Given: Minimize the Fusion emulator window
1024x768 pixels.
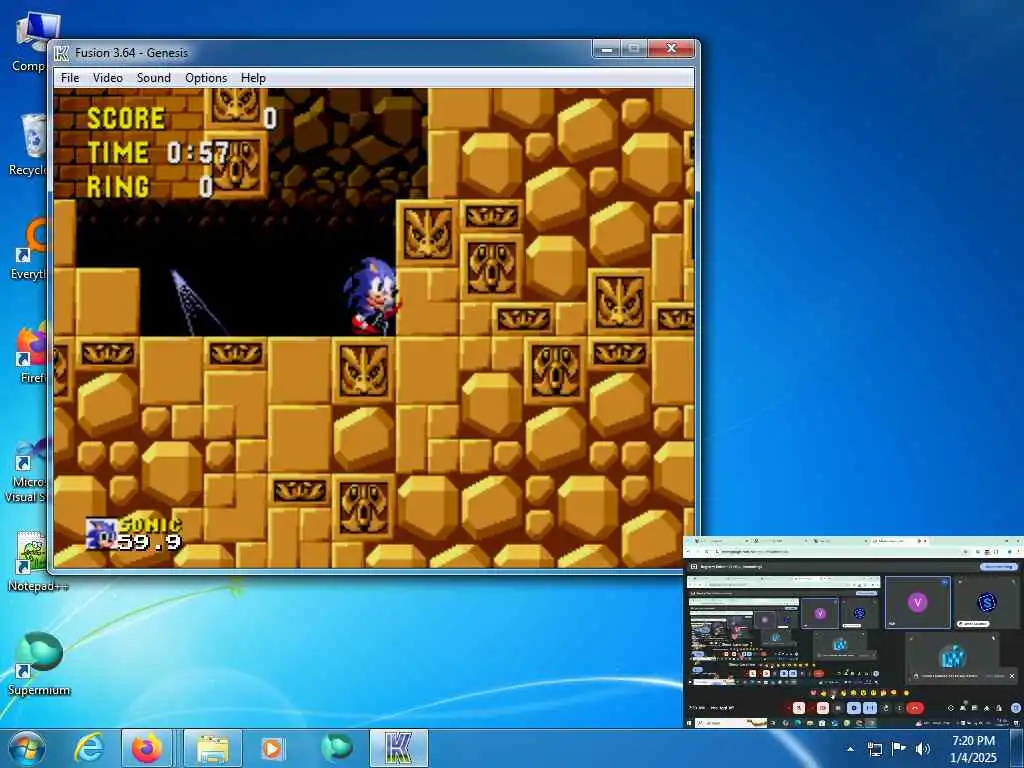Looking at the screenshot, I should coord(607,49).
